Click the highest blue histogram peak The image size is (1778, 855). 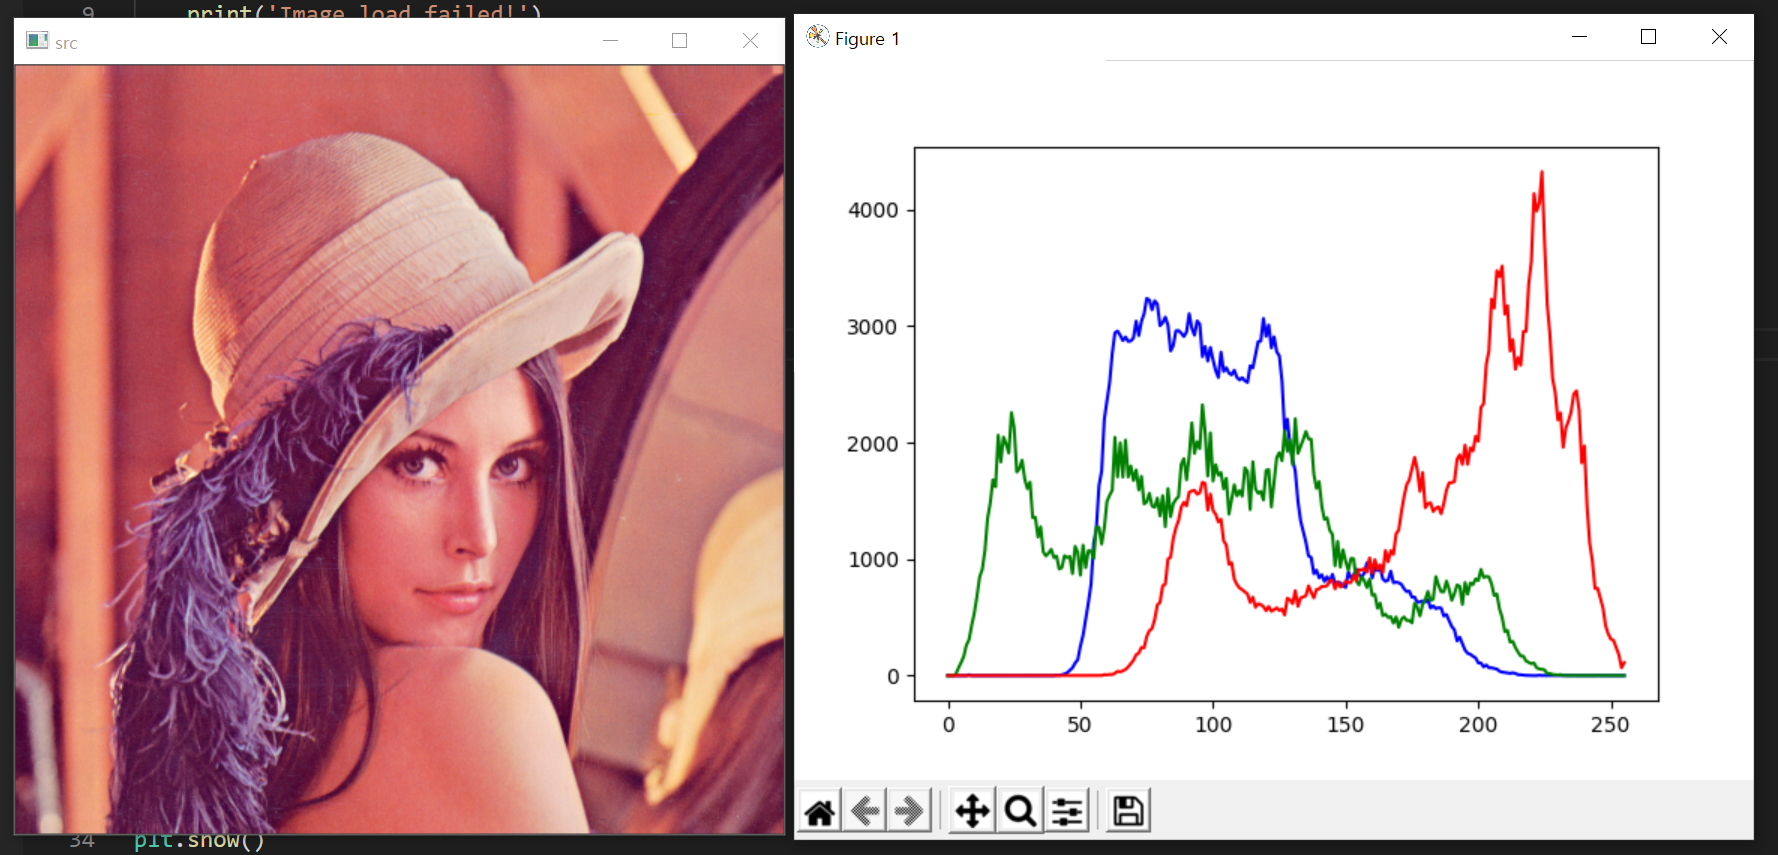pyautogui.click(x=1147, y=300)
